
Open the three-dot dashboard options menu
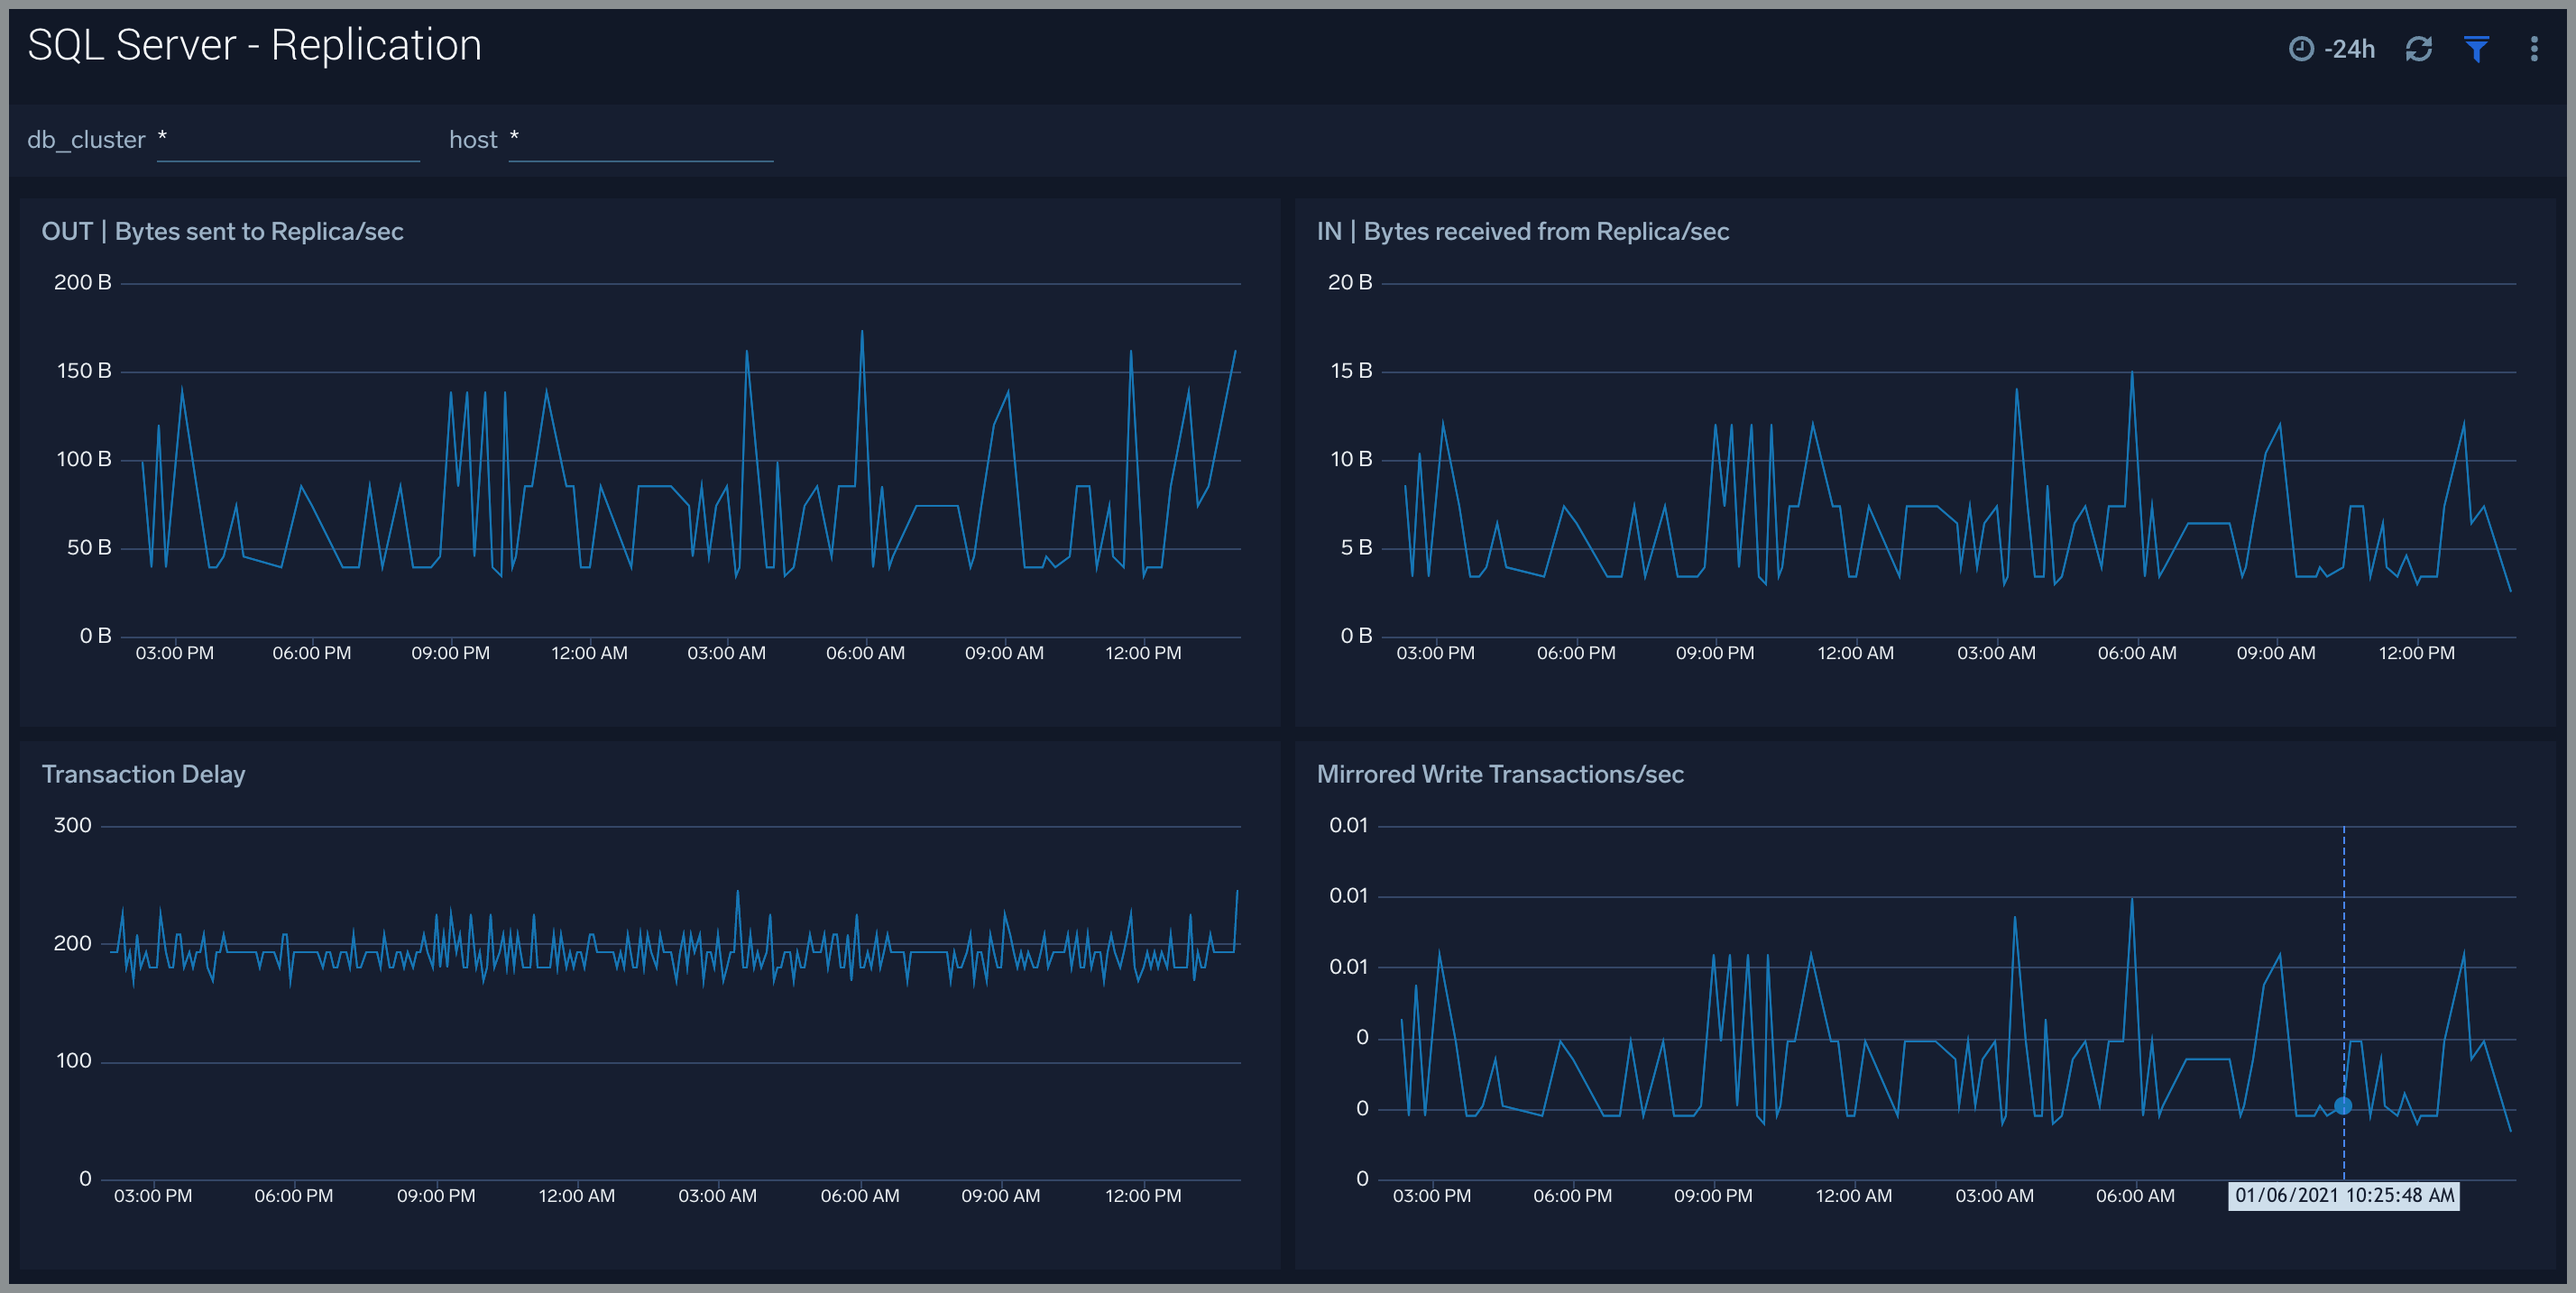tap(2533, 48)
